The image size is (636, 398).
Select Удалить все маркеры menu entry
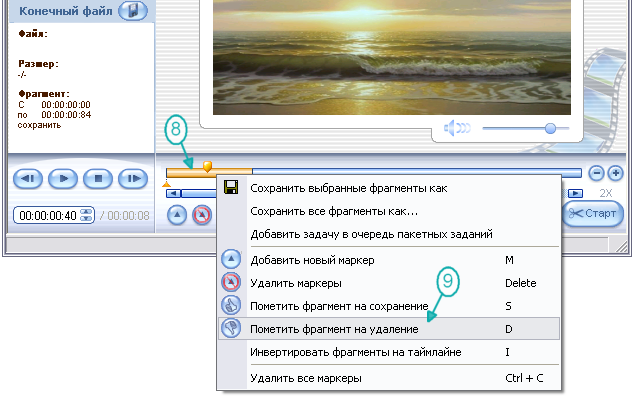tap(306, 378)
